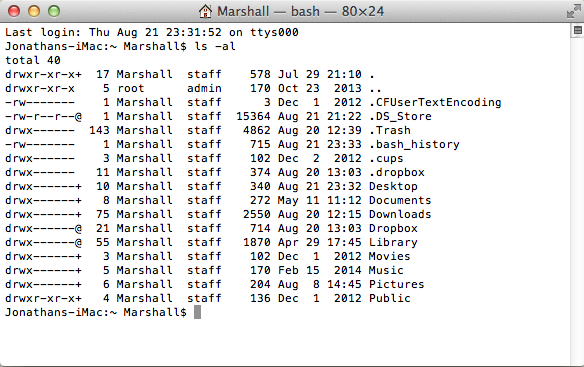Viewport: 584px width, 367px height.
Task: Click the Dropbox directory name
Action: point(393,228)
